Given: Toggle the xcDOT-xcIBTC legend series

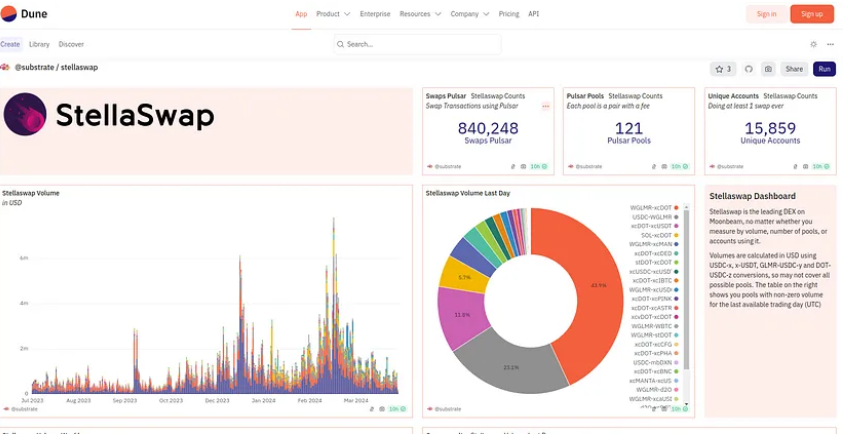Looking at the screenshot, I should 655,281.
